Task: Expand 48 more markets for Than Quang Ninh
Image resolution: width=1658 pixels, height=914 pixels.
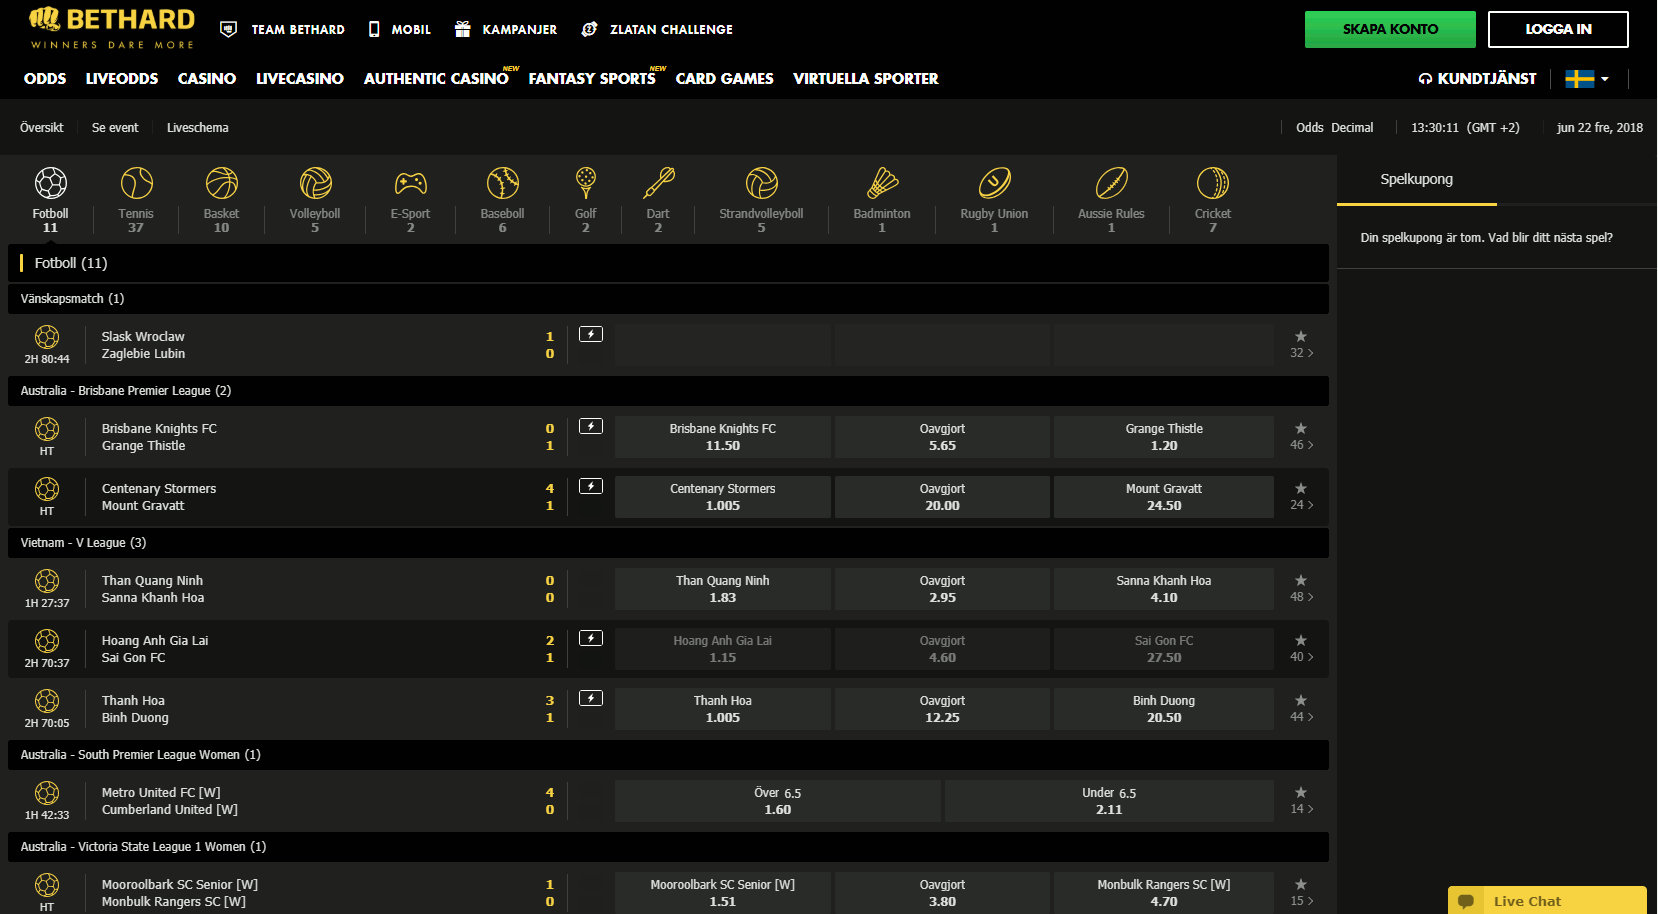Action: pyautogui.click(x=1302, y=597)
